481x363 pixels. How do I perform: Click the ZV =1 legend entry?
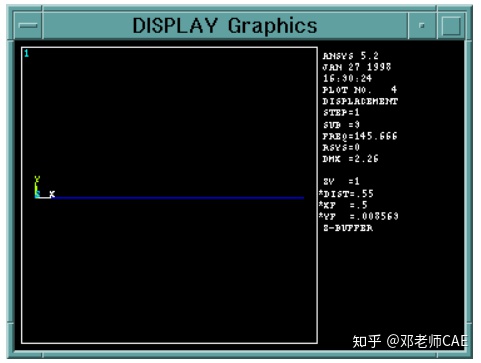pos(341,181)
